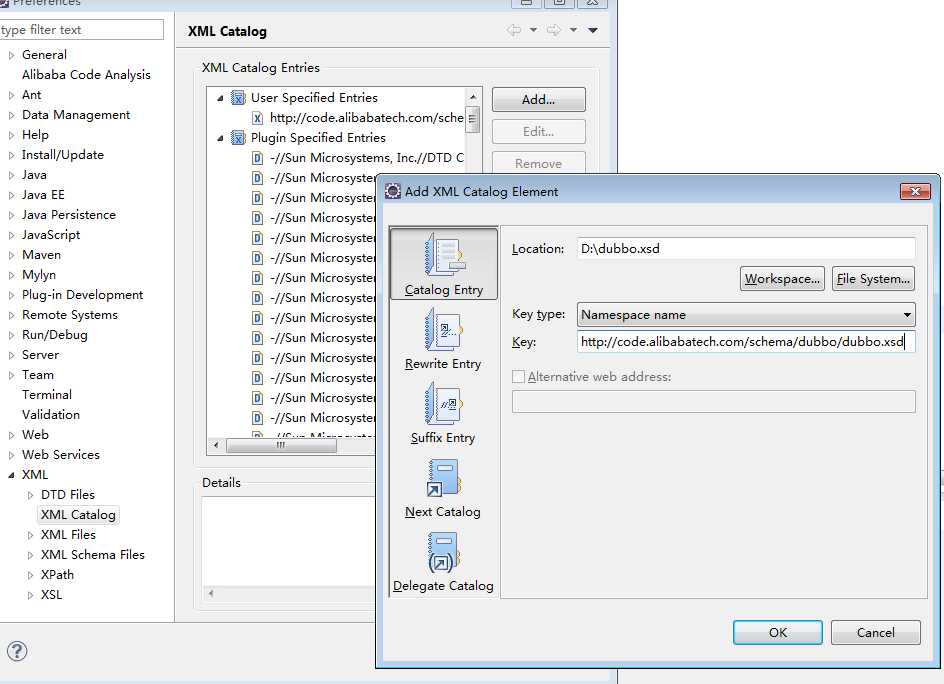The image size is (944, 684).
Task: Open the forward history dropdown arrow
Action: point(574,30)
